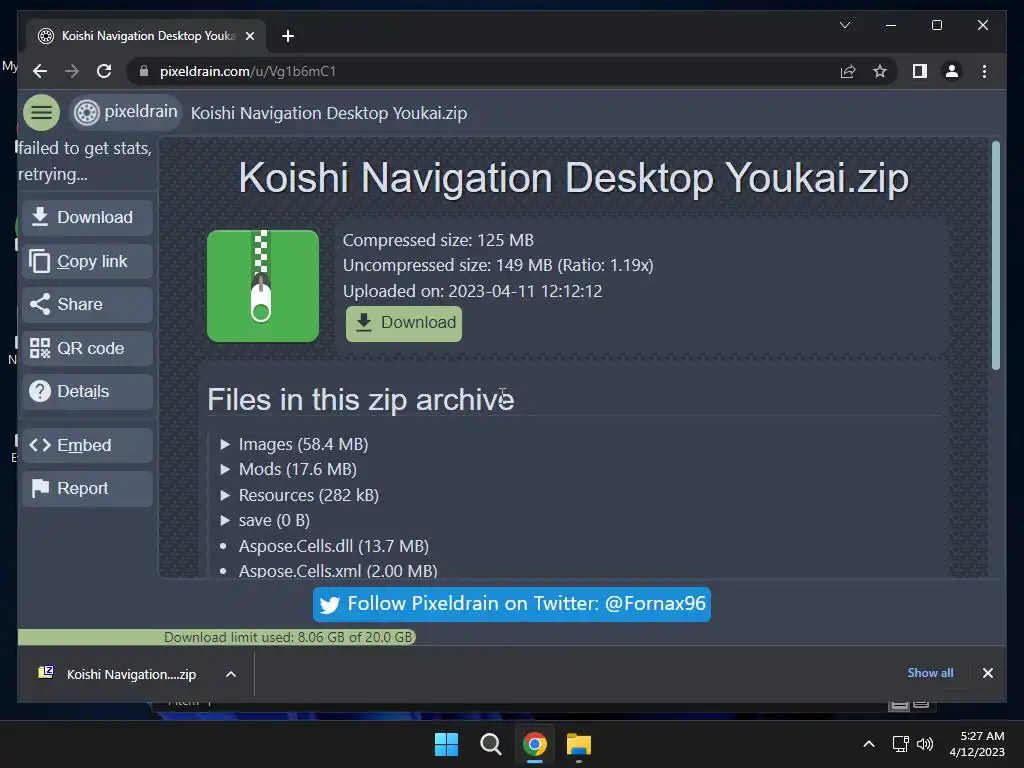The width and height of the screenshot is (1024, 768).
Task: Open the pixeldrain hamburger menu
Action: (x=41, y=112)
